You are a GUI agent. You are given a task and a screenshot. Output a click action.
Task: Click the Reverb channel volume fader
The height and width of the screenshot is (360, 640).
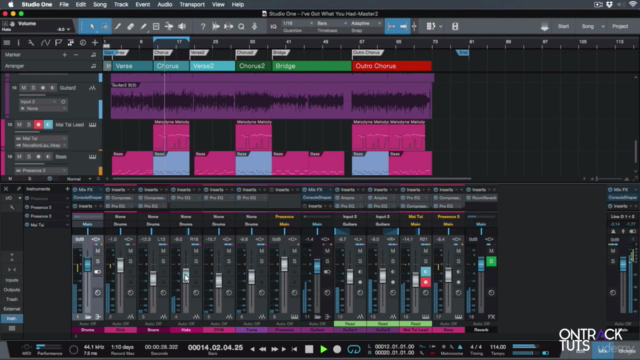(481, 264)
